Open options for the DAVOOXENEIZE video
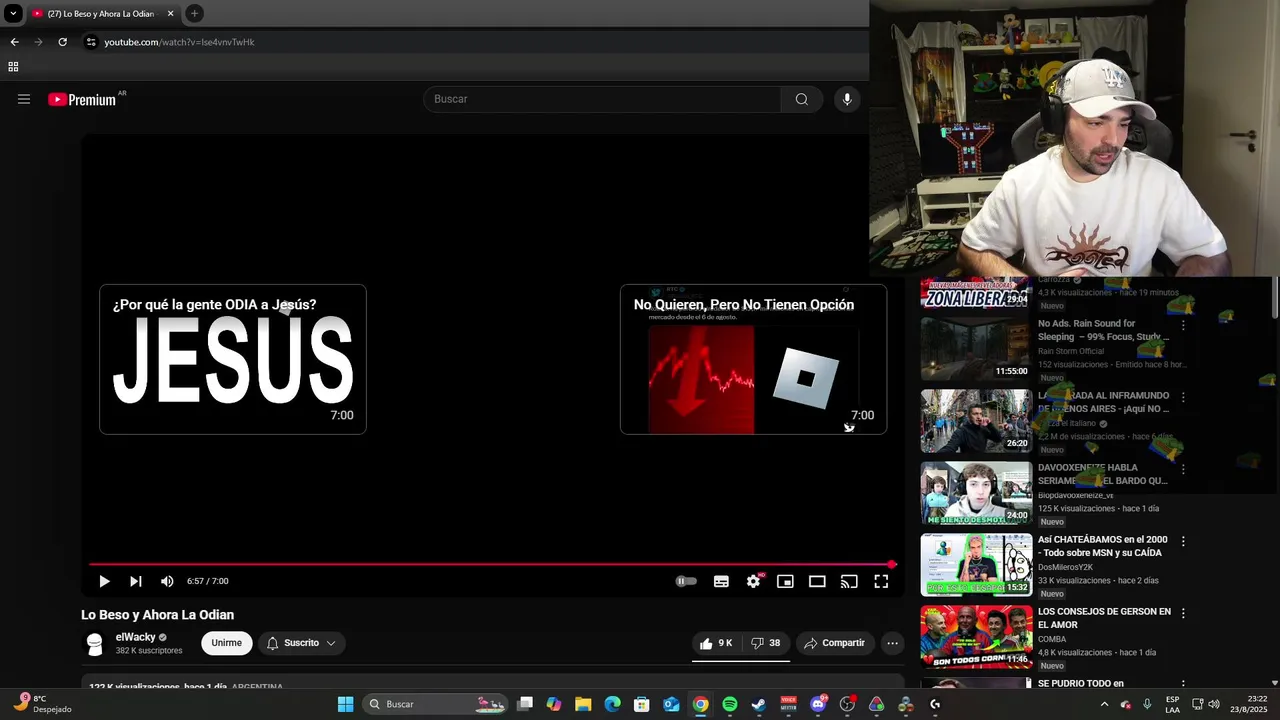This screenshot has width=1280, height=720. [1183, 469]
